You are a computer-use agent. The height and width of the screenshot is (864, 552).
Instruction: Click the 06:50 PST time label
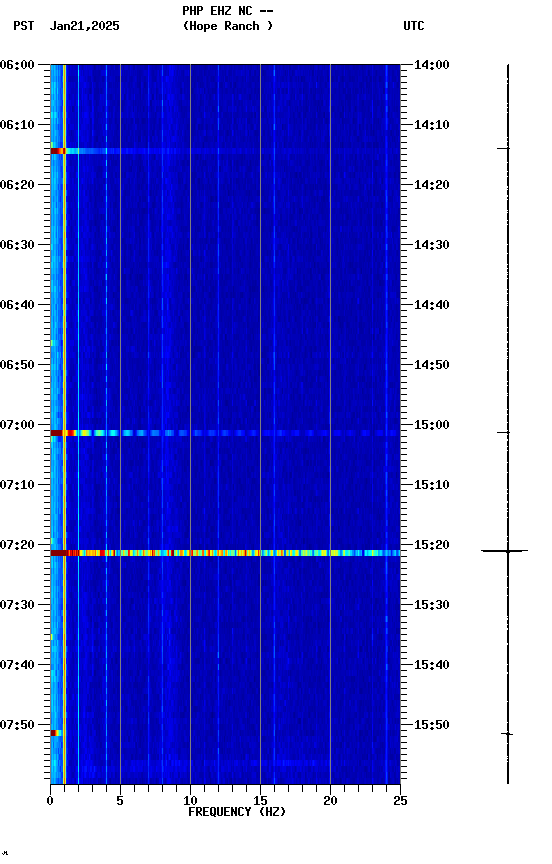coord(17,365)
